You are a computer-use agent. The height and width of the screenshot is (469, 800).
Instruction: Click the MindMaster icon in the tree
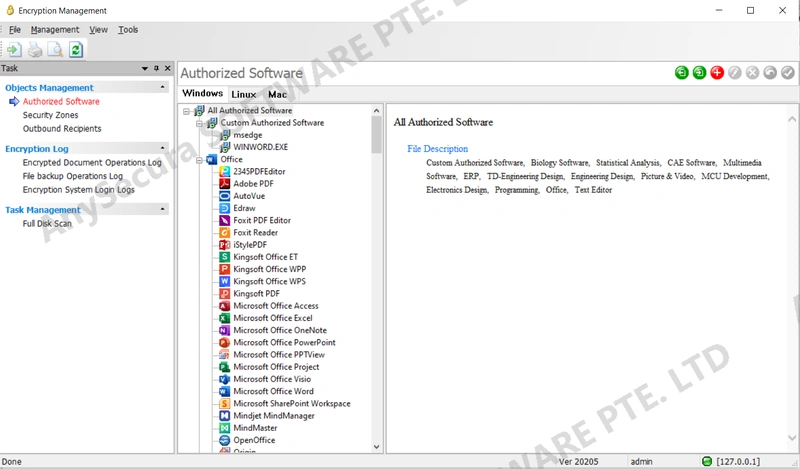pyautogui.click(x=224, y=428)
